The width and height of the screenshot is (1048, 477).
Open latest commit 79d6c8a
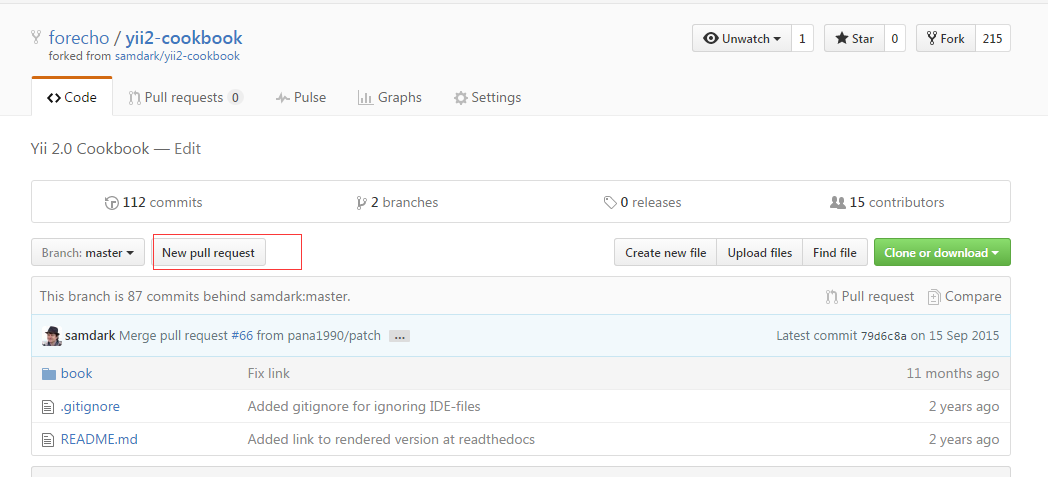pyautogui.click(x=884, y=336)
